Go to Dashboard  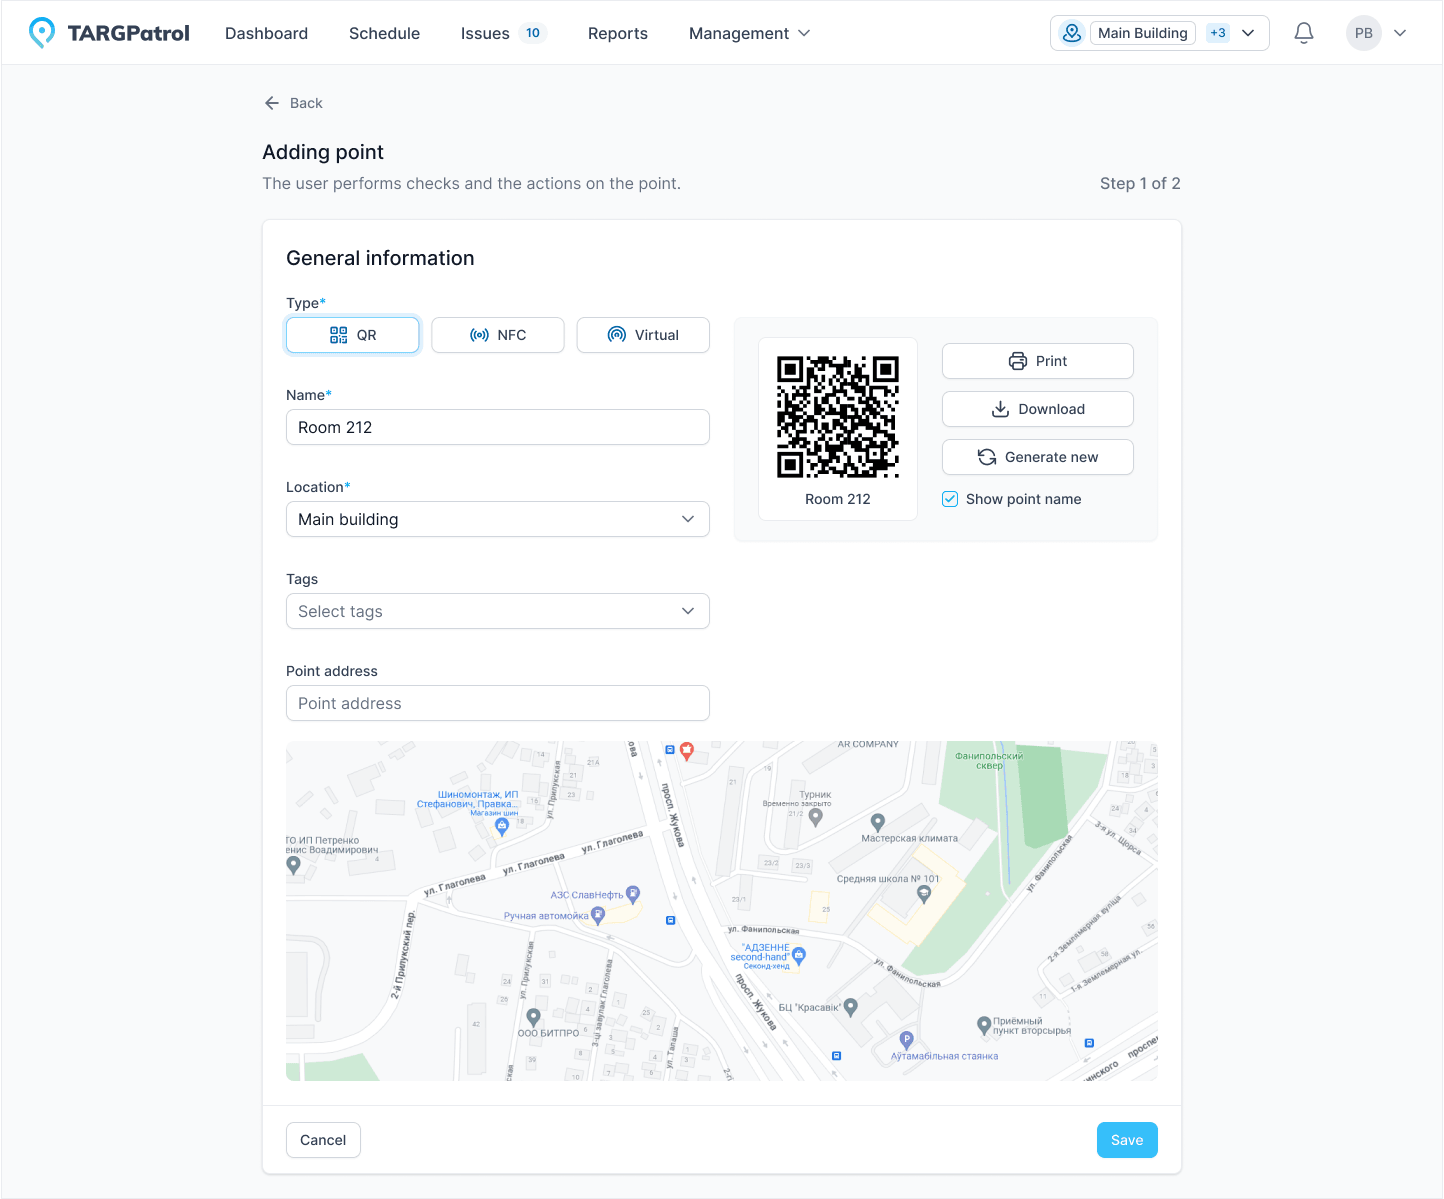[266, 33]
